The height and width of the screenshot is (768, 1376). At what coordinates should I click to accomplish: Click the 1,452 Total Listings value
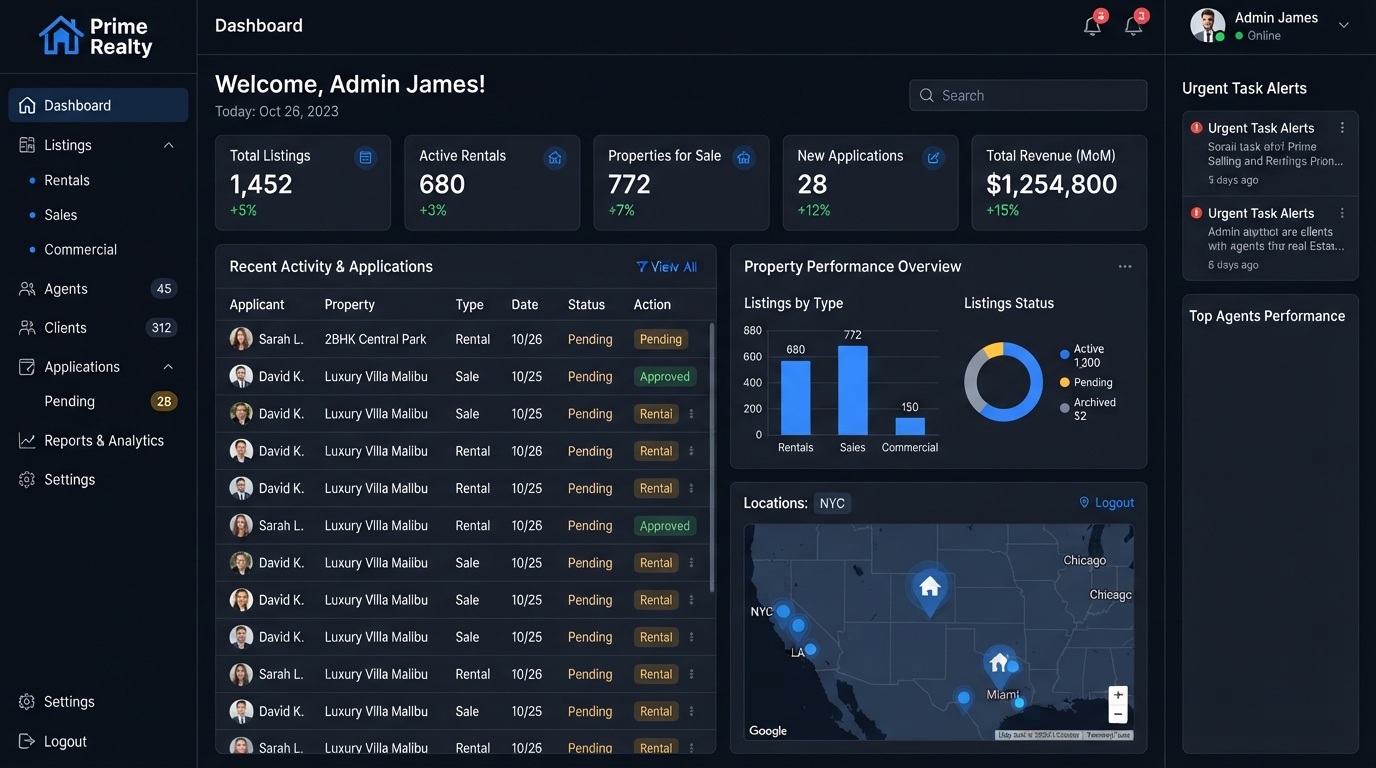(x=261, y=184)
